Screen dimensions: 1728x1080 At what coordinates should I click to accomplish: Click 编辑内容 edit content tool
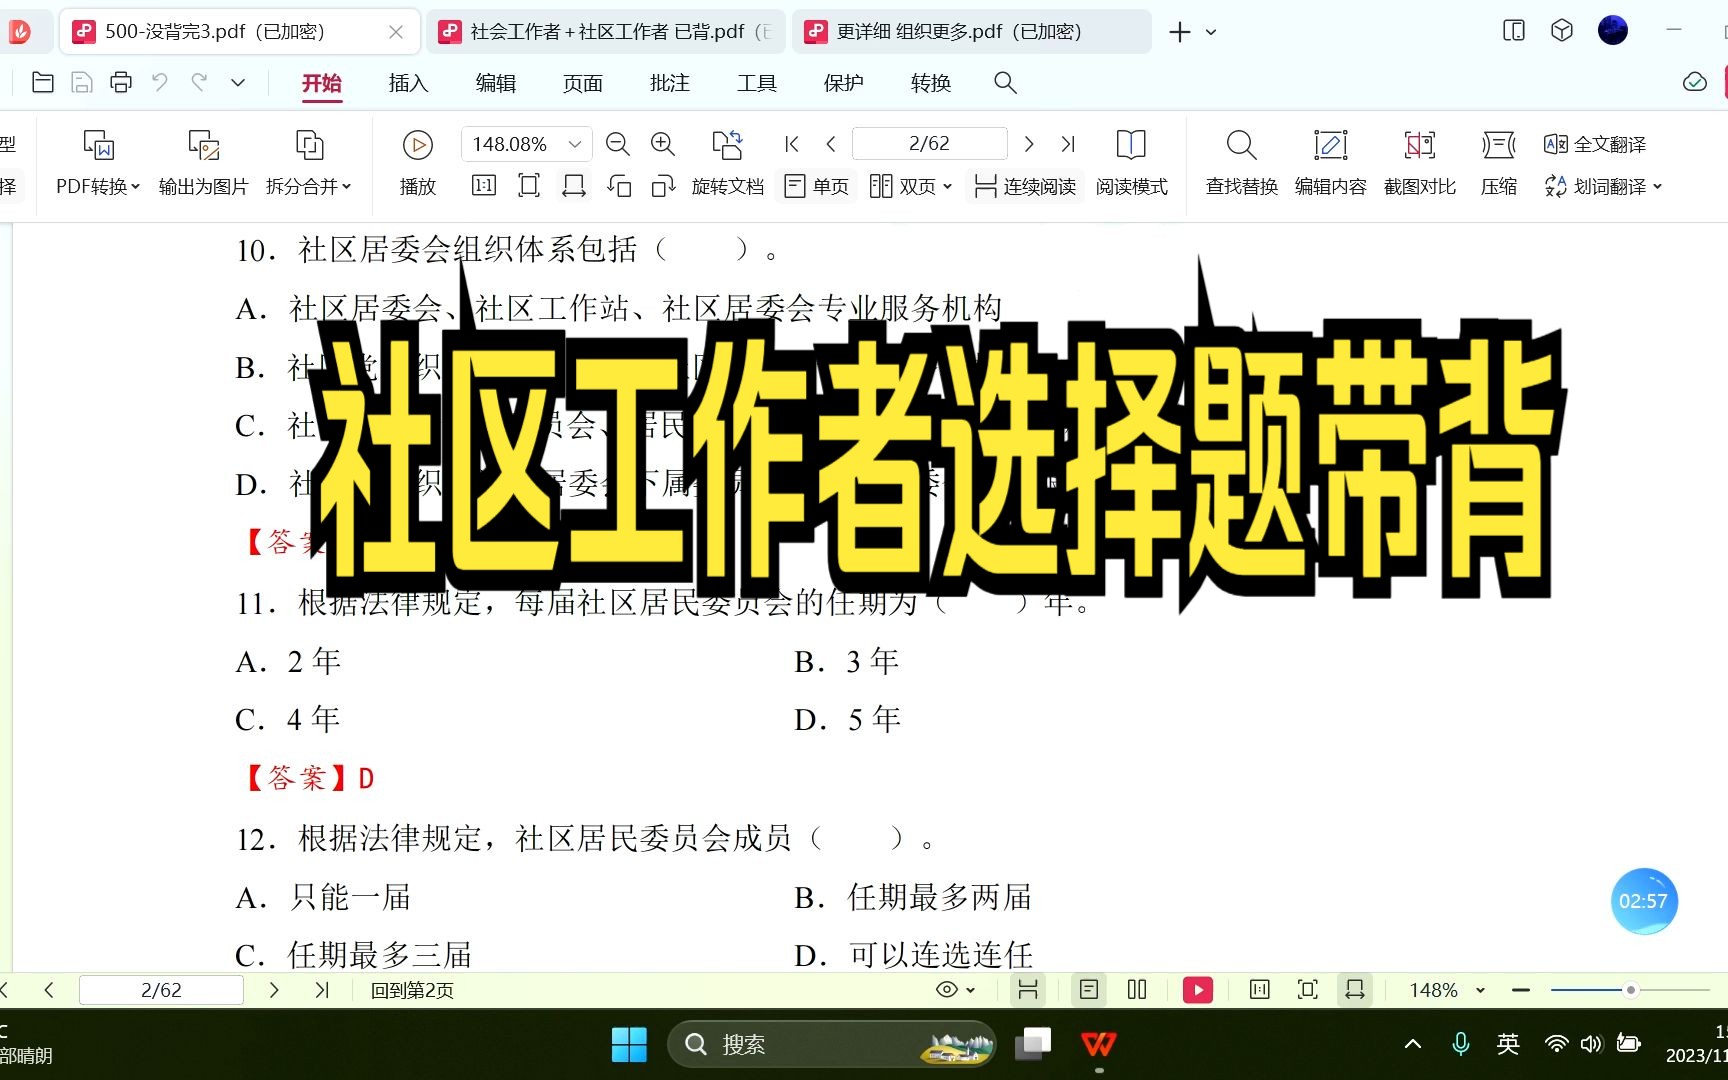1330,162
